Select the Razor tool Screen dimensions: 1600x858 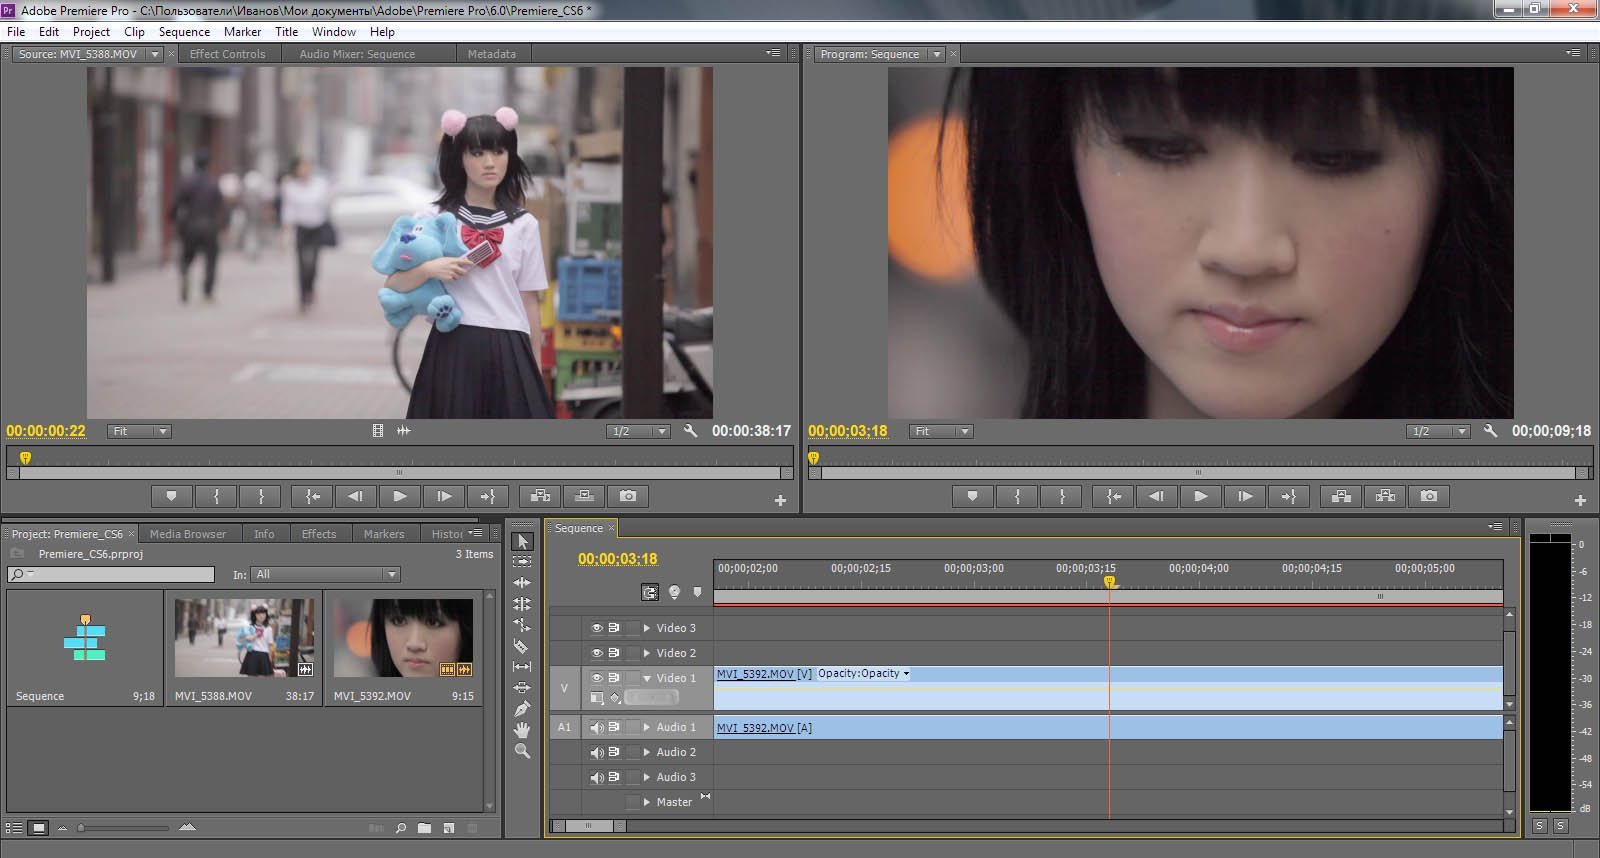coord(522,646)
